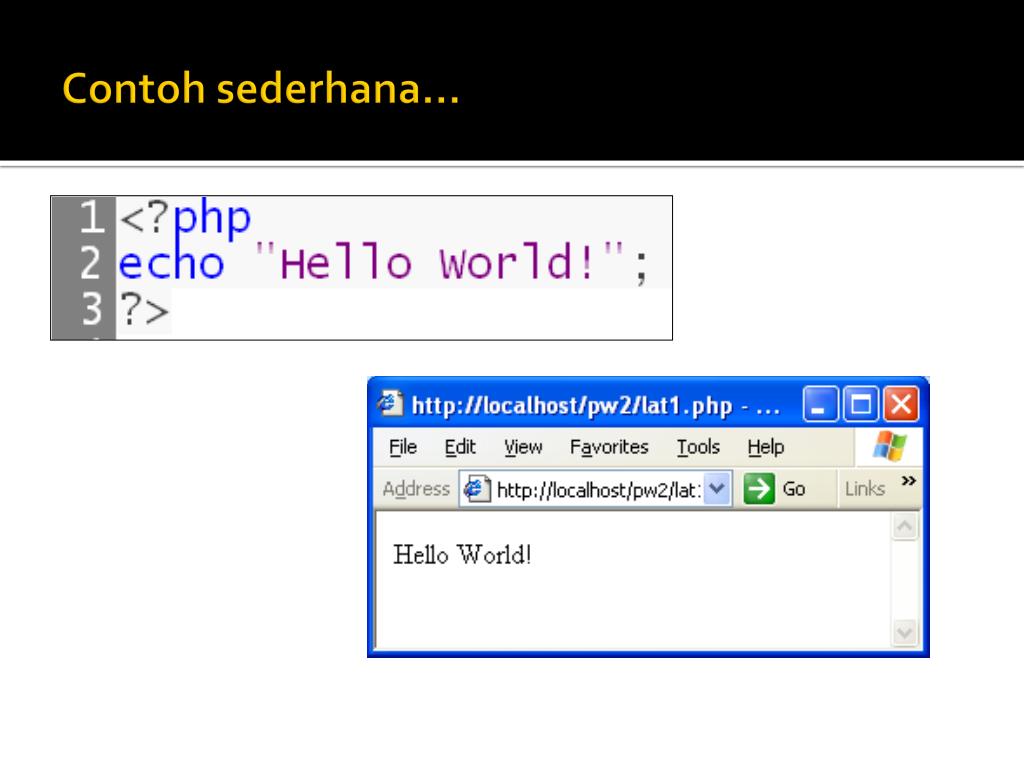
Task: Open the Help menu
Action: click(x=765, y=447)
